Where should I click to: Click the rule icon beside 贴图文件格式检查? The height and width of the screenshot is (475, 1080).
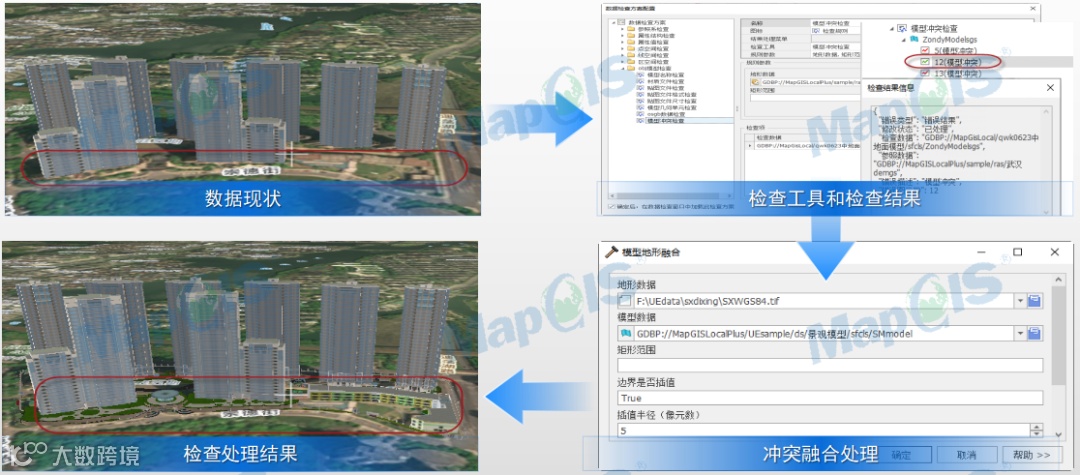click(x=641, y=95)
